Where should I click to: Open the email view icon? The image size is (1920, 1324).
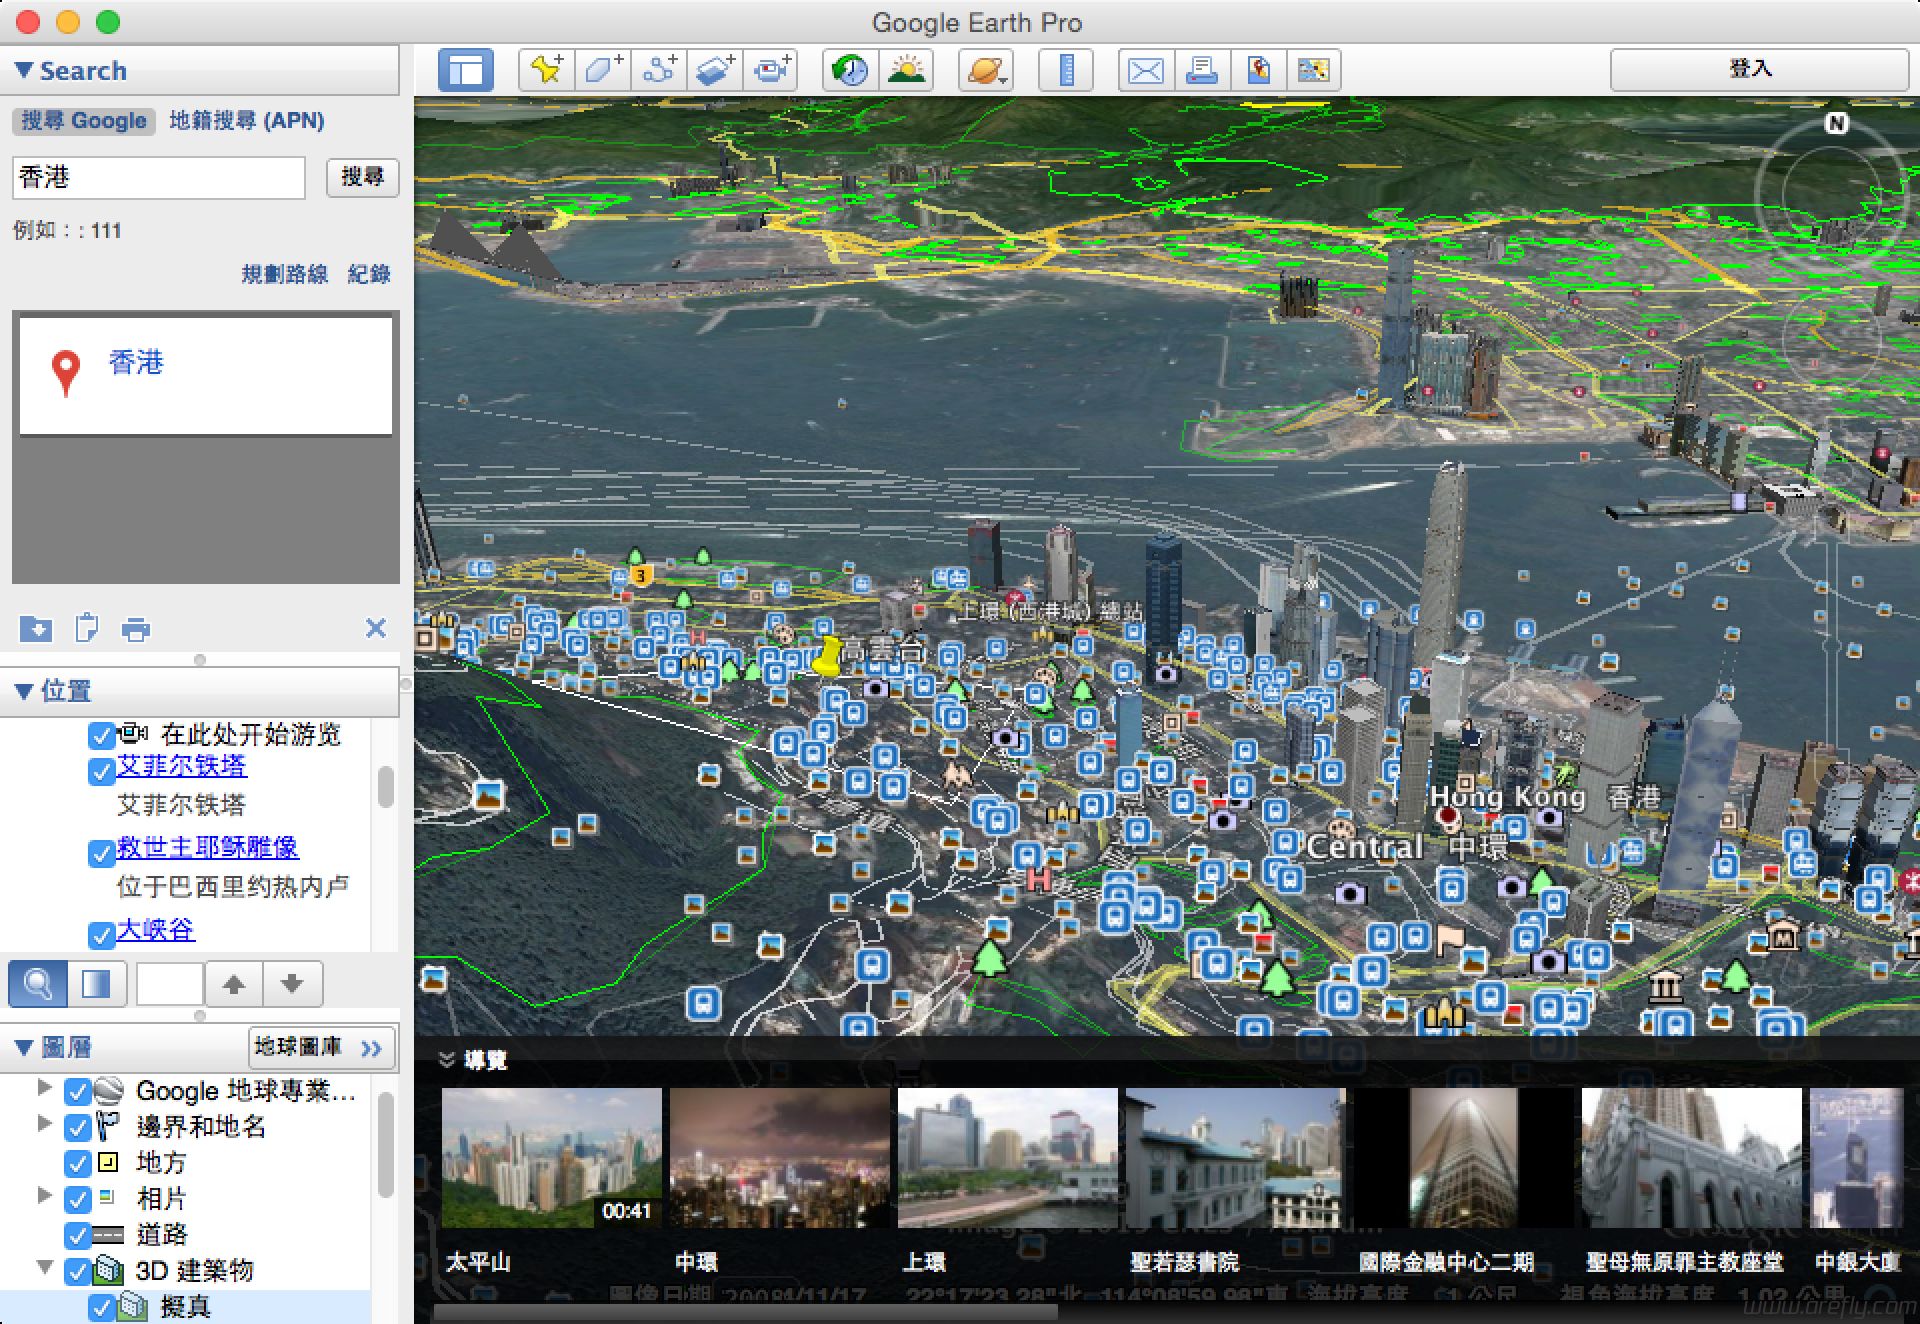[x=1146, y=70]
